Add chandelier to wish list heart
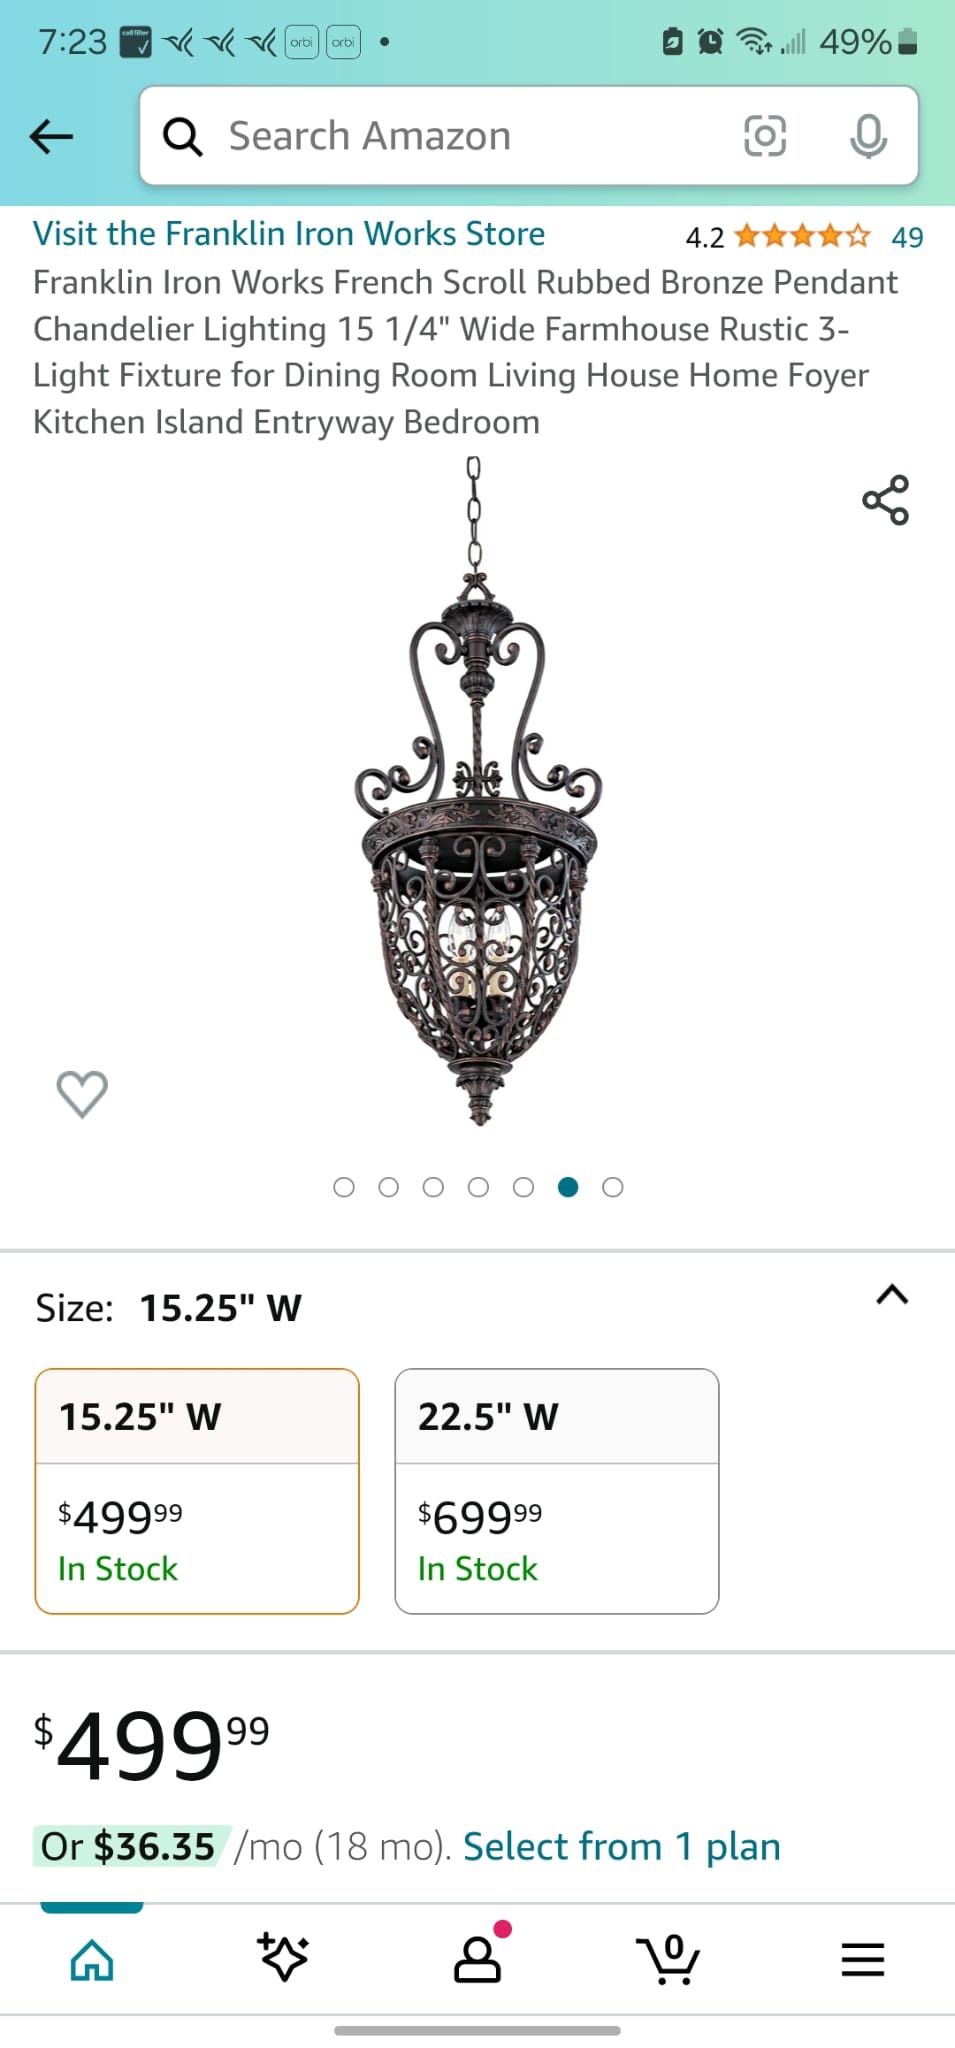955x2048 pixels. click(82, 1093)
